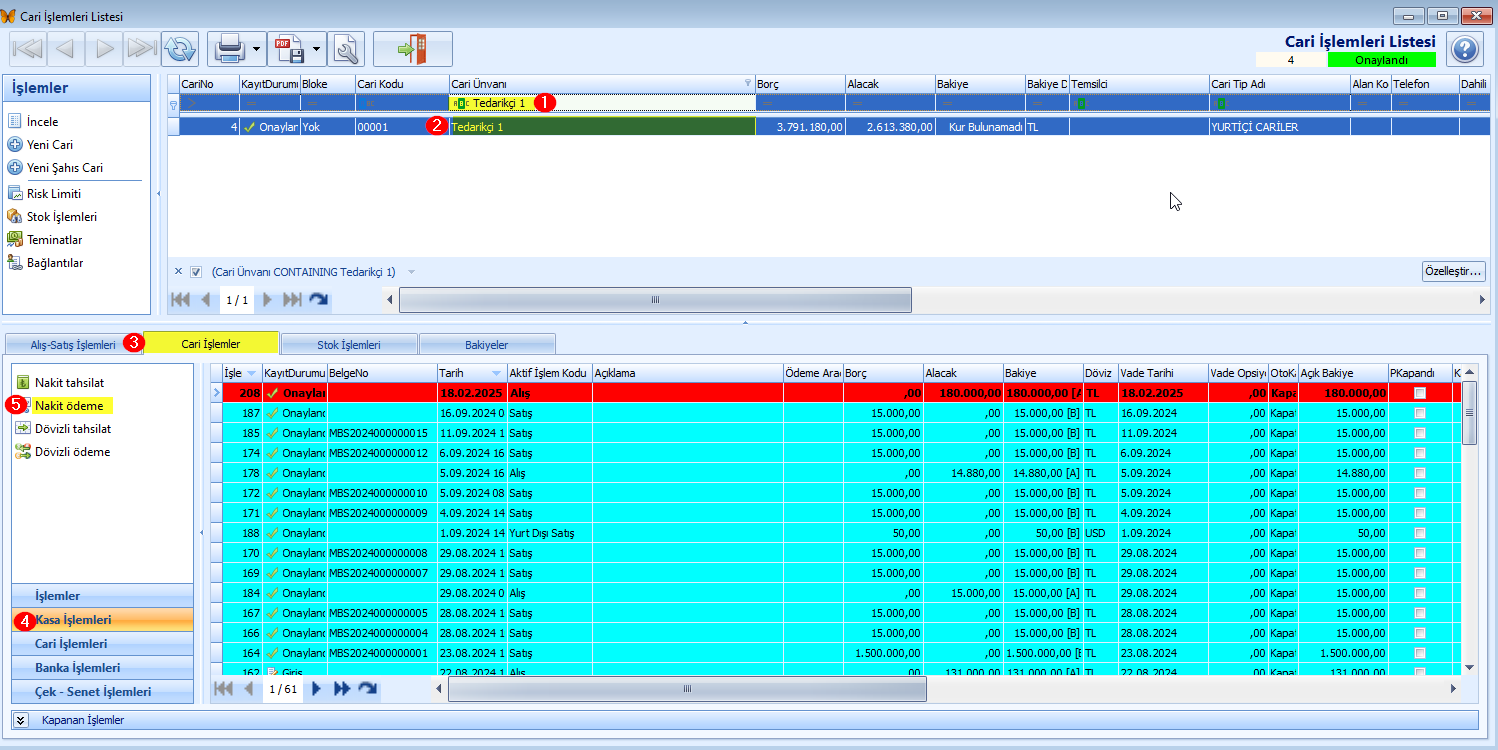Screen dimensions: 1498x750
Task: Tick the PKapandı checkbox for record 187
Action: pos(1419,413)
